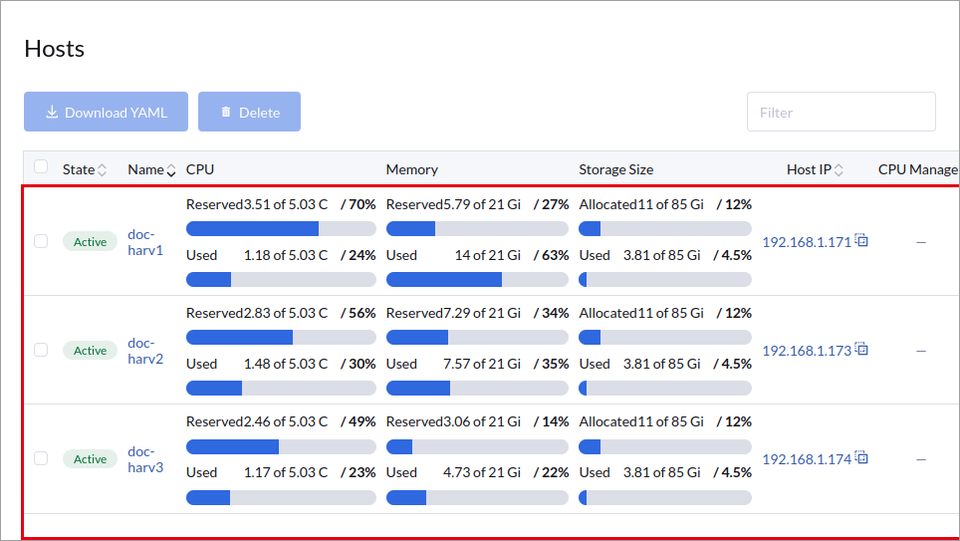The height and width of the screenshot is (541, 960).
Task: Click text 'Reserved2.46 of 5.03 C'
Action: coord(257,422)
